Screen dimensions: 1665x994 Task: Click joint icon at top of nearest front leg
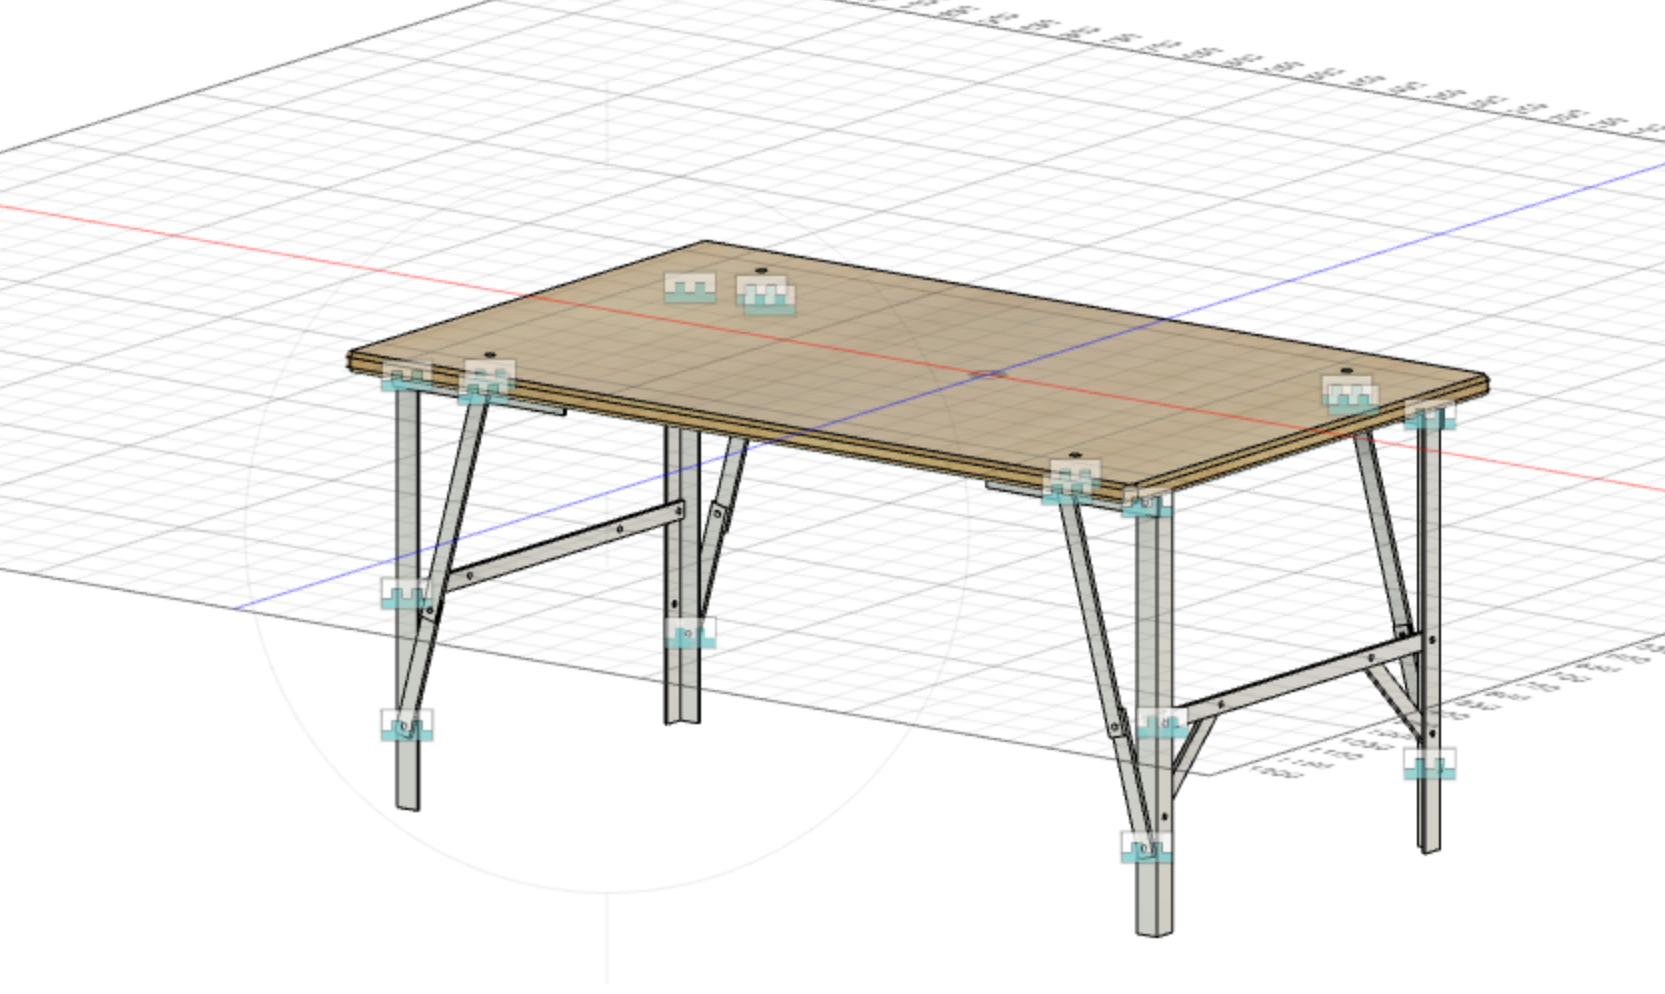click(1146, 503)
